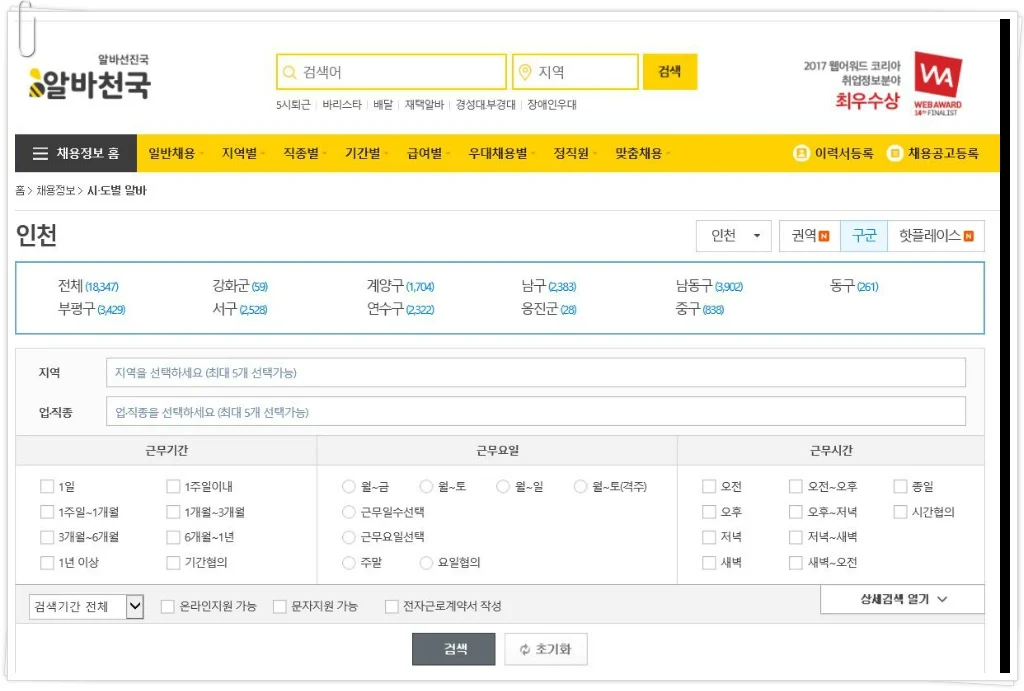The height and width of the screenshot is (691, 1024).
Task: Select the 월~금 radio button
Action: point(349,487)
